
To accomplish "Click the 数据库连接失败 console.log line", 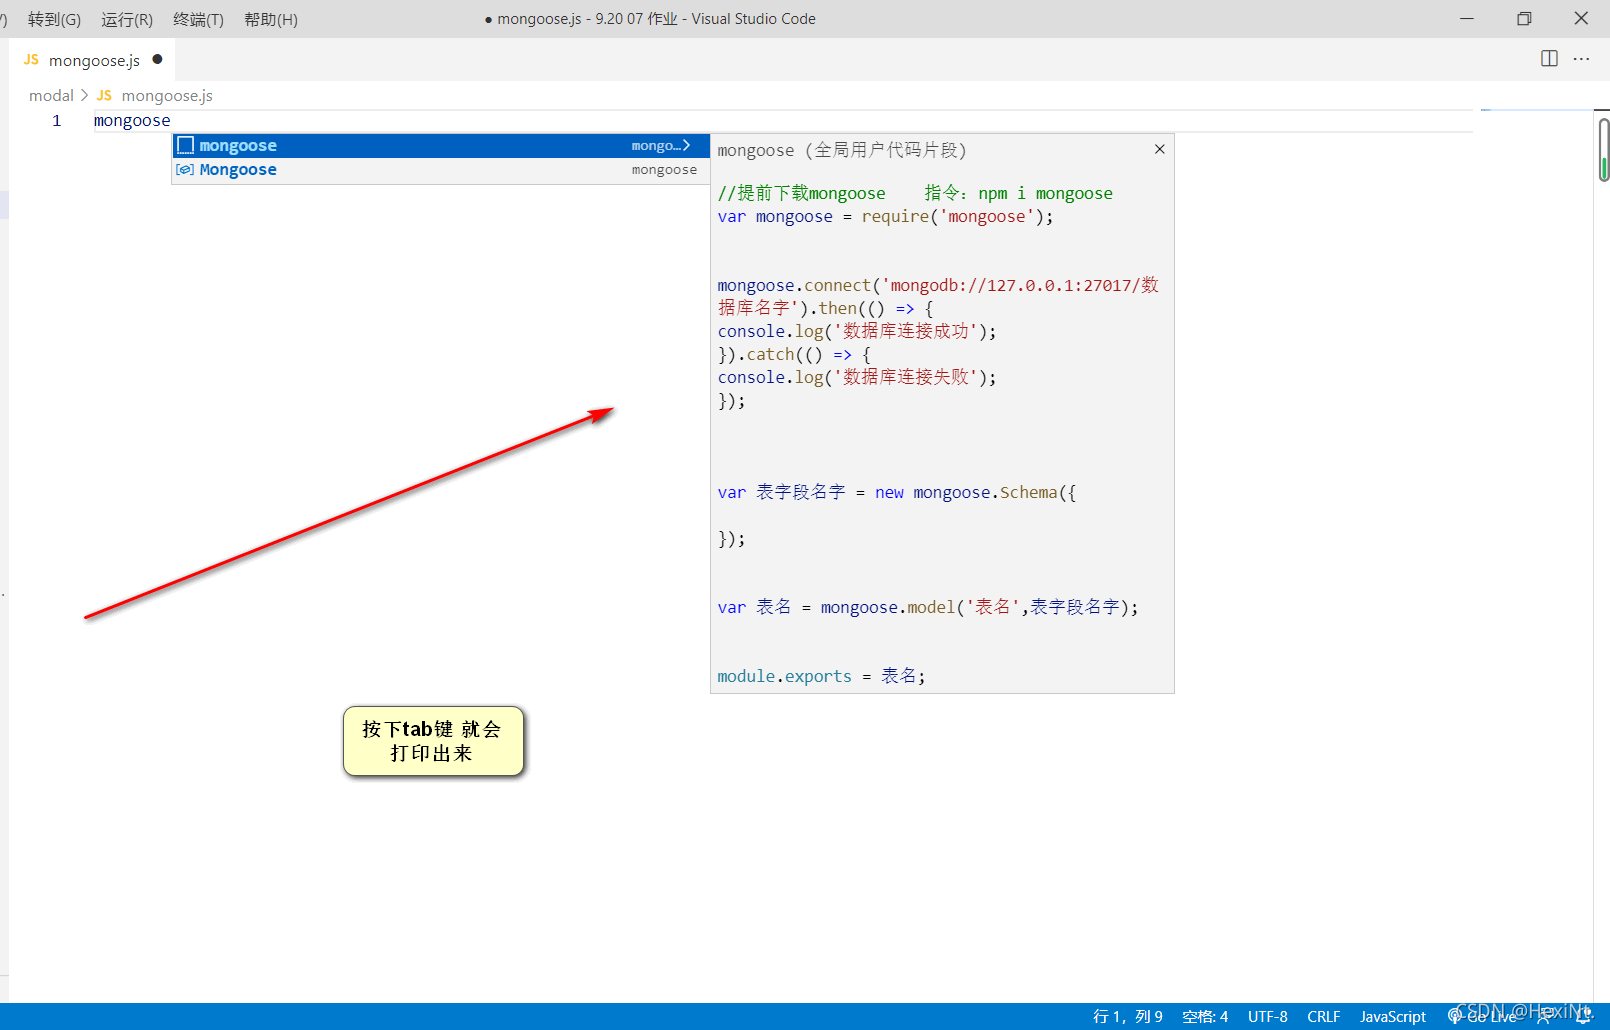I will click(x=857, y=377).
